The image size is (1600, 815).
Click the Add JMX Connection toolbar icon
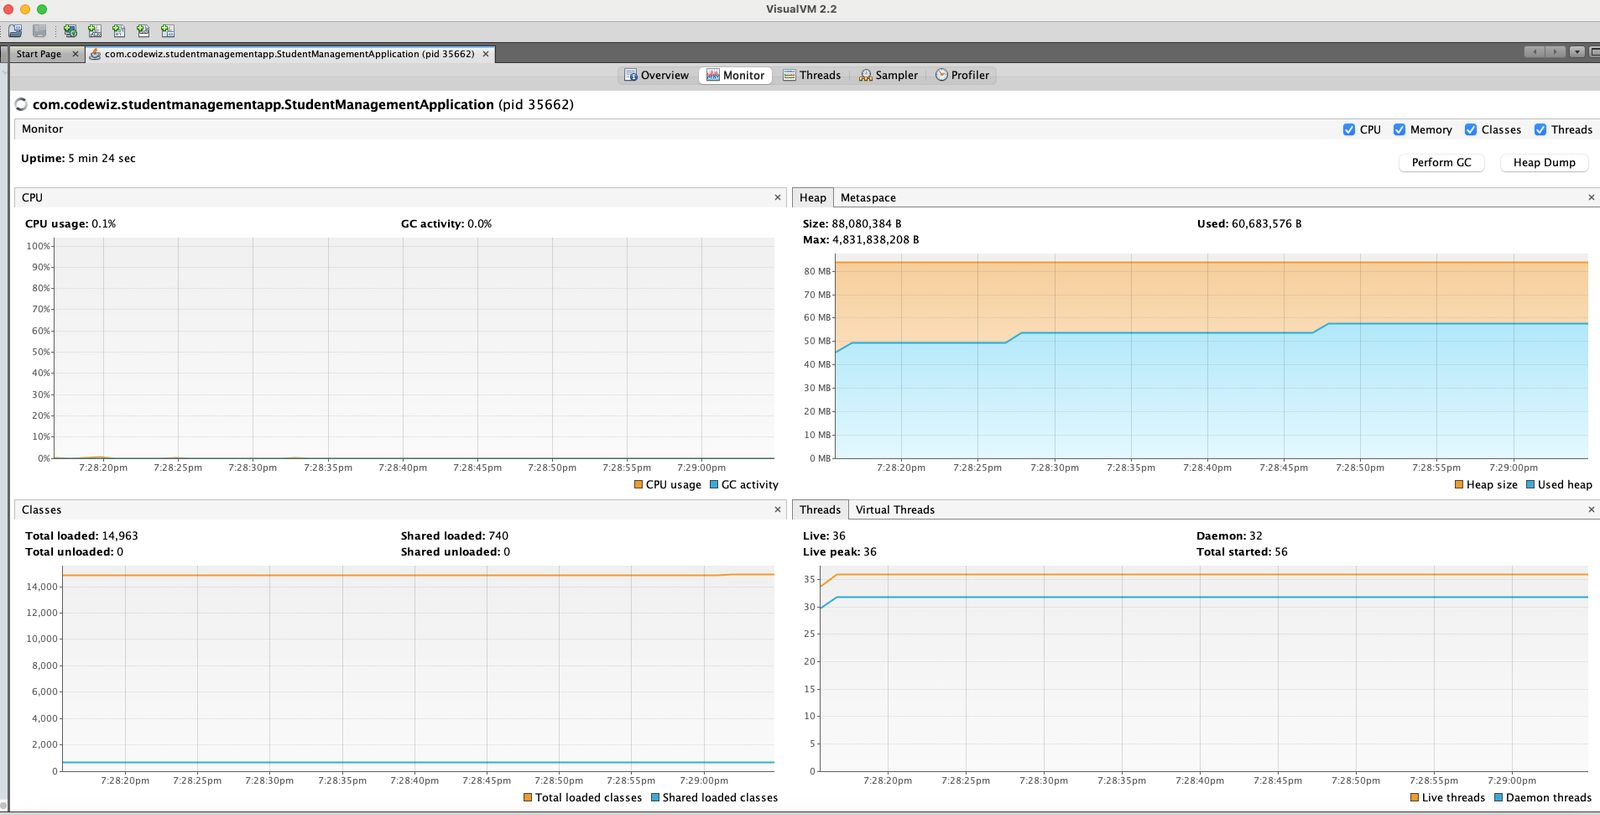click(95, 31)
